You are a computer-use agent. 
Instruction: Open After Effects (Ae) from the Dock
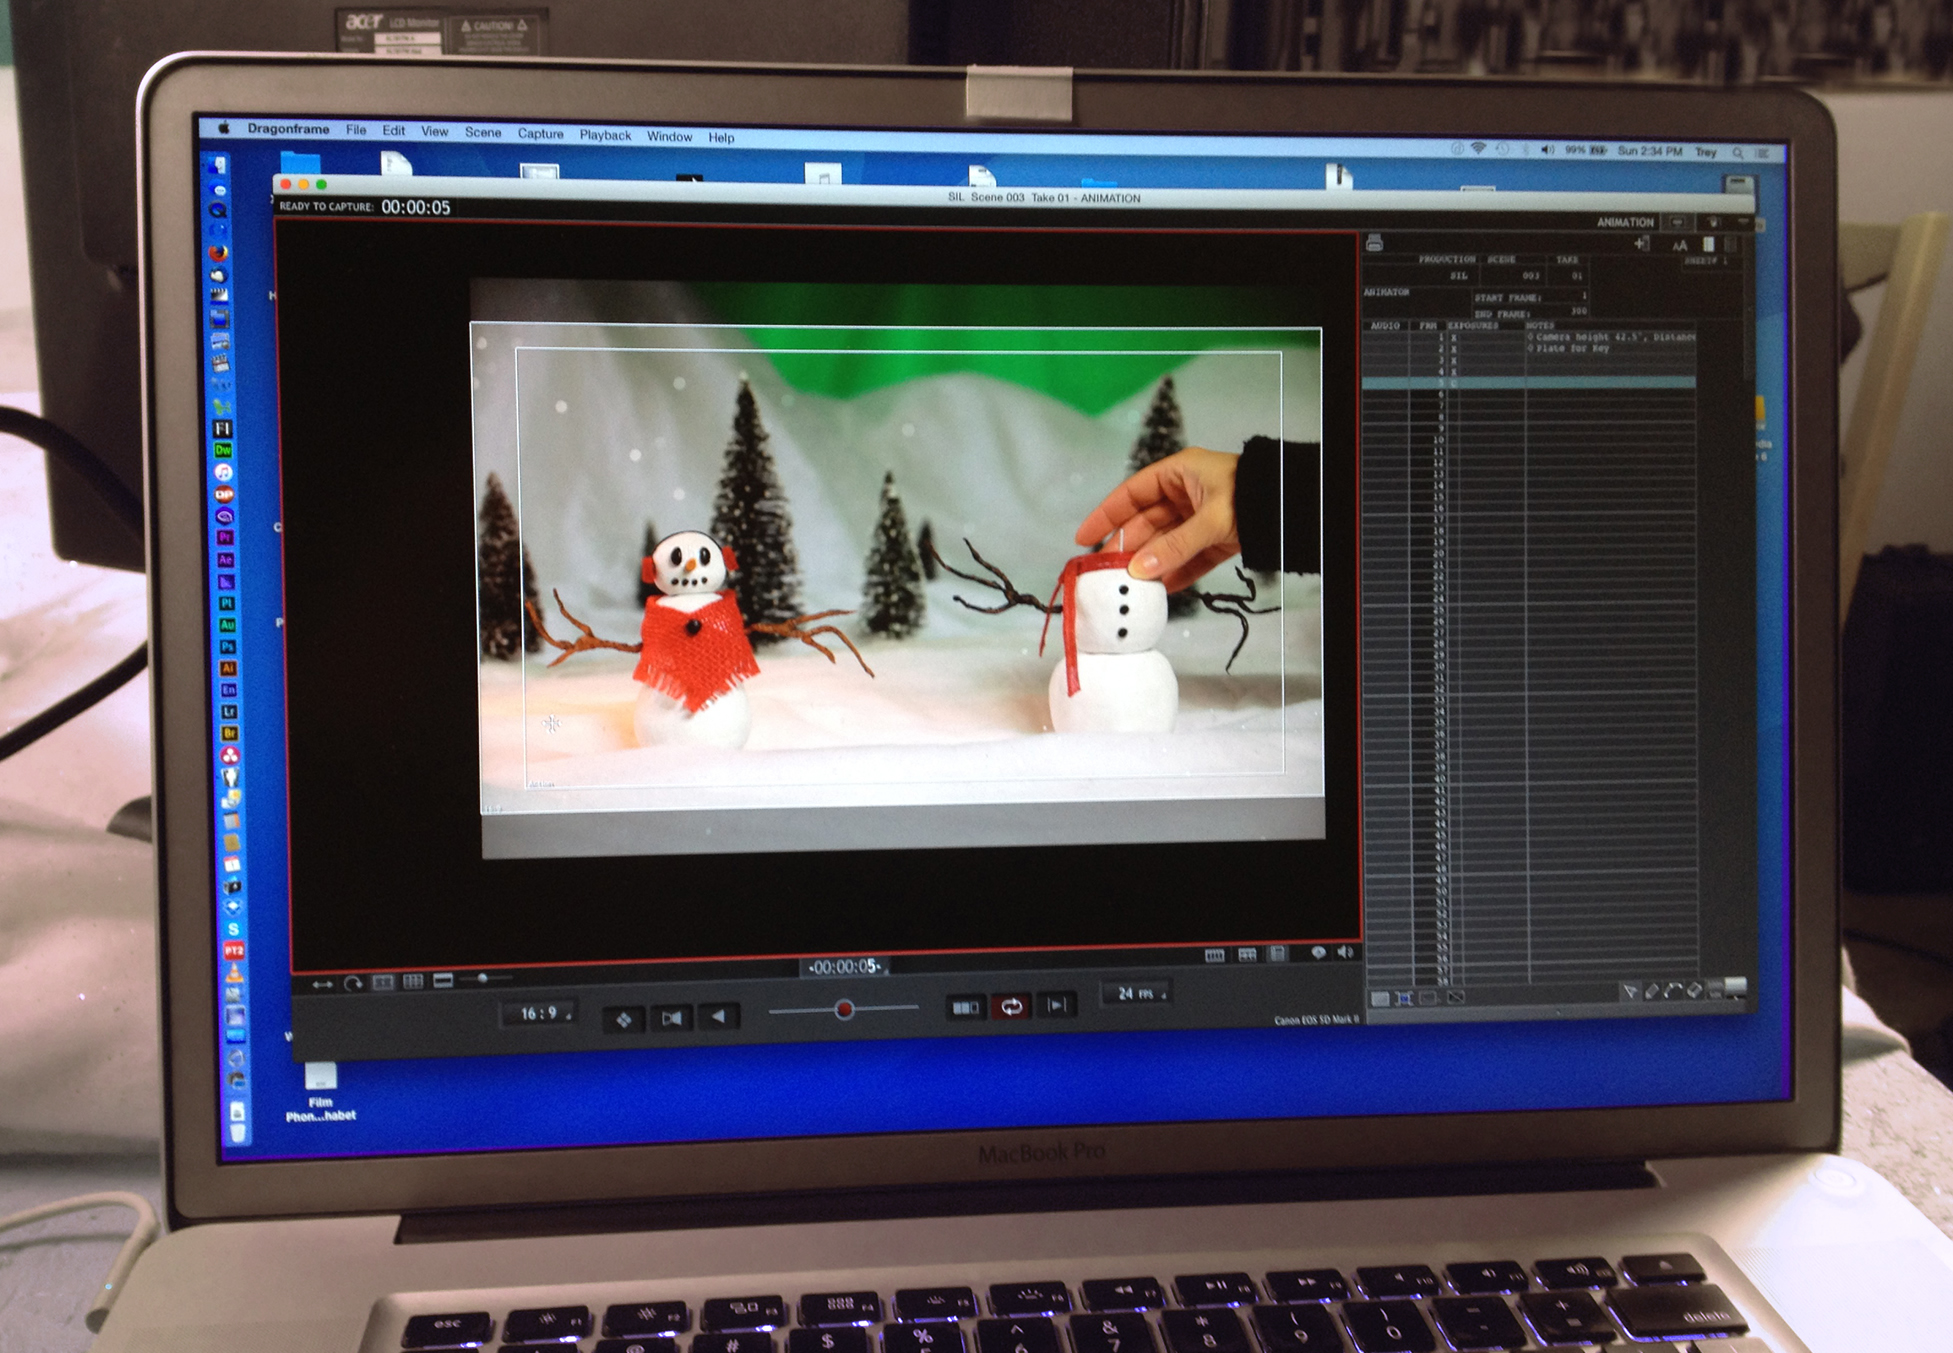tap(226, 560)
